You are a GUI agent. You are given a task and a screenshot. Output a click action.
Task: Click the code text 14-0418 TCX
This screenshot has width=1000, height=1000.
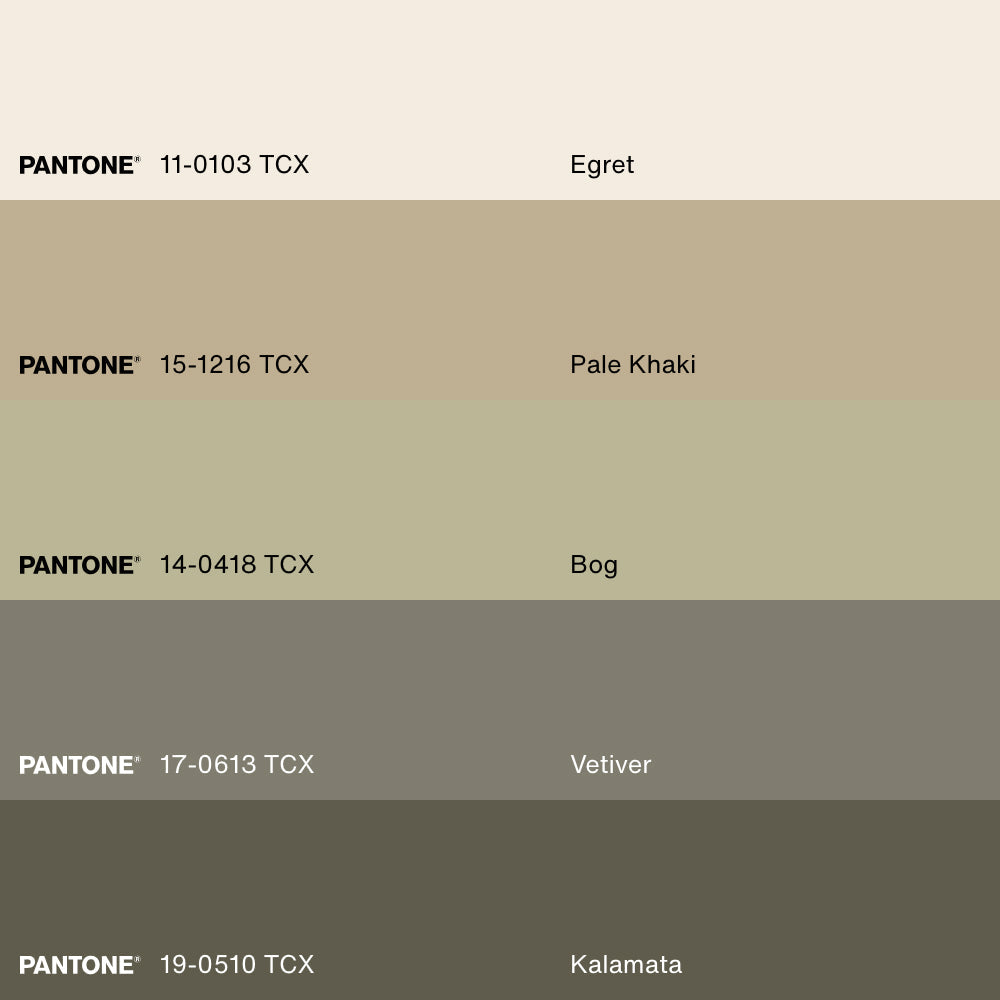coord(237,564)
